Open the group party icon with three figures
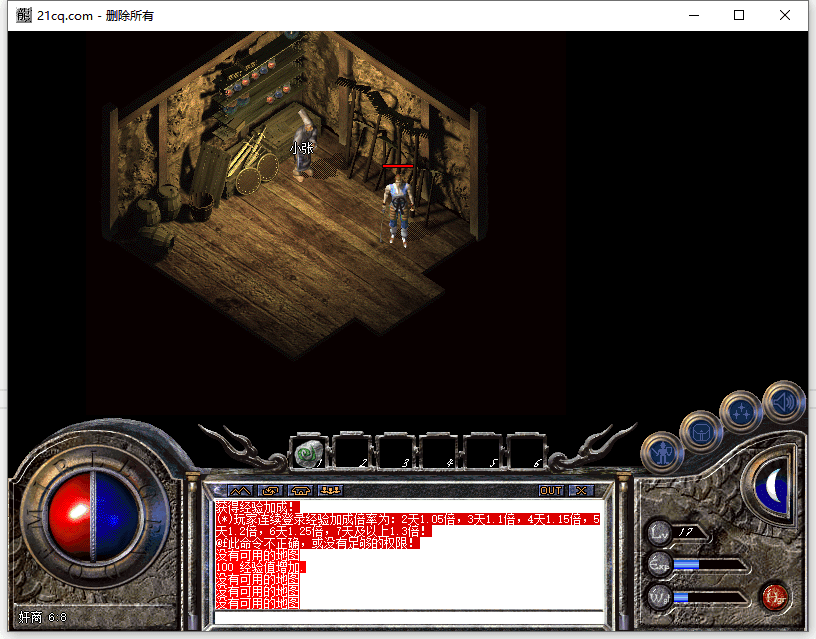The width and height of the screenshot is (816, 639). coord(330,491)
